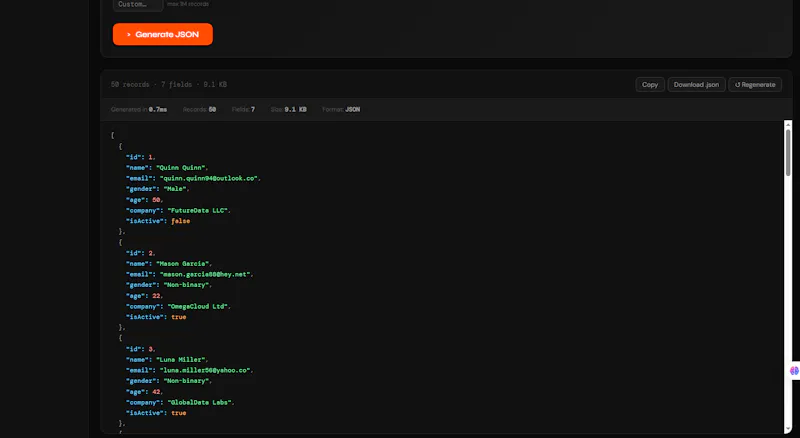Click the quinn.quinn outlook email line
The width and height of the screenshot is (800, 438).
coord(193,179)
